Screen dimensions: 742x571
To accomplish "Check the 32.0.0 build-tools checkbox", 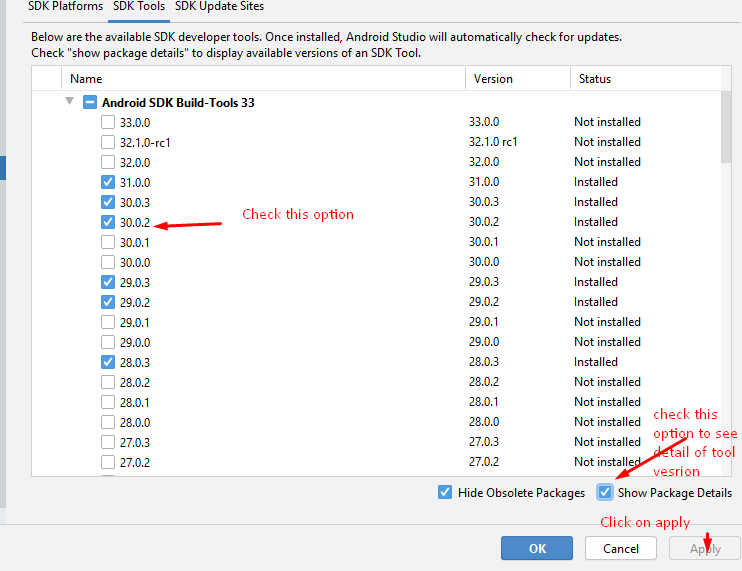I will [108, 162].
